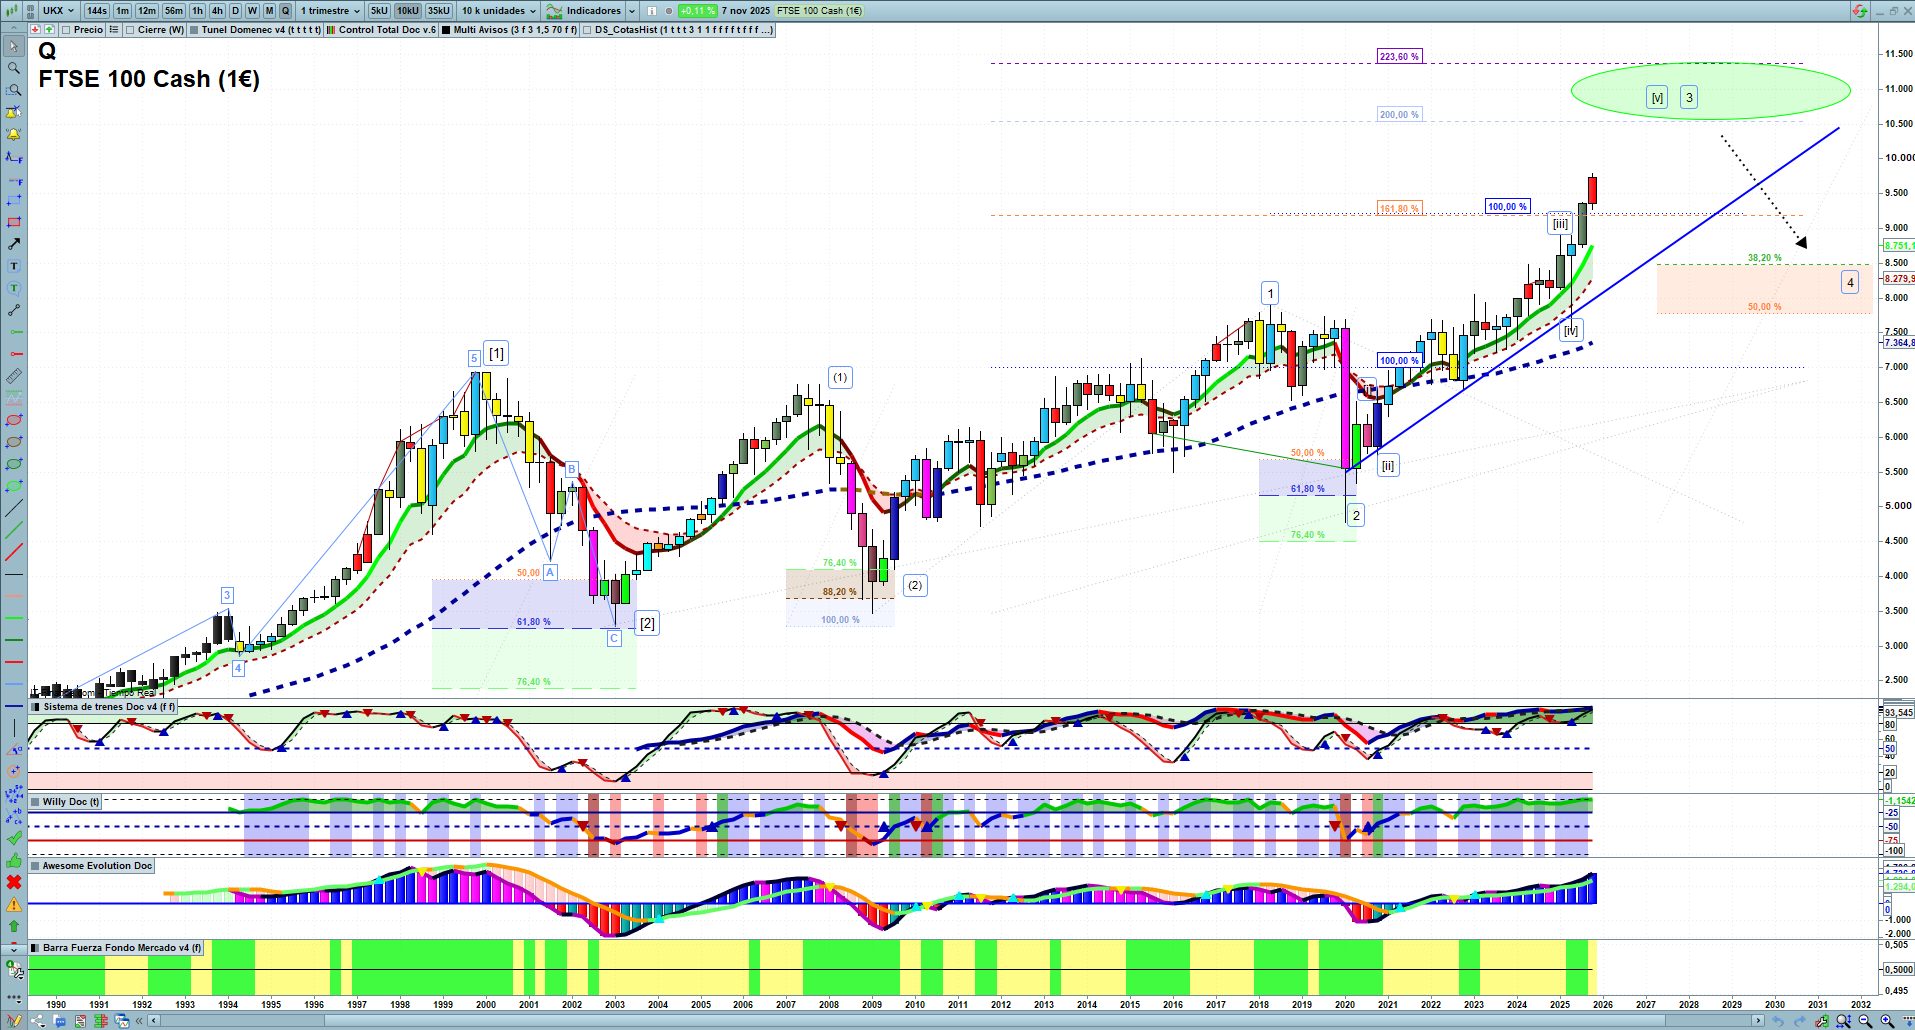Toggle the Cierre (W) checkbox
This screenshot has height=1030, width=1915.
130,30
